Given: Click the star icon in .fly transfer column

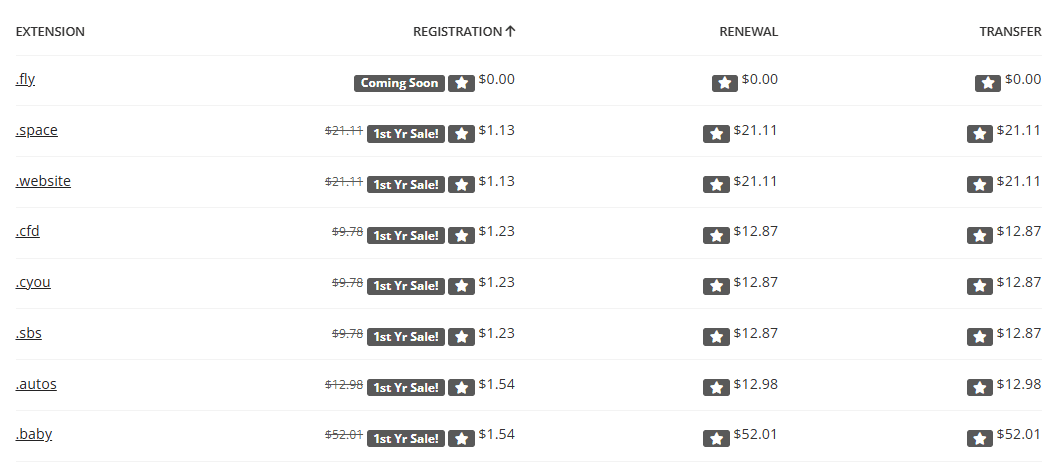Looking at the screenshot, I should pos(988,83).
